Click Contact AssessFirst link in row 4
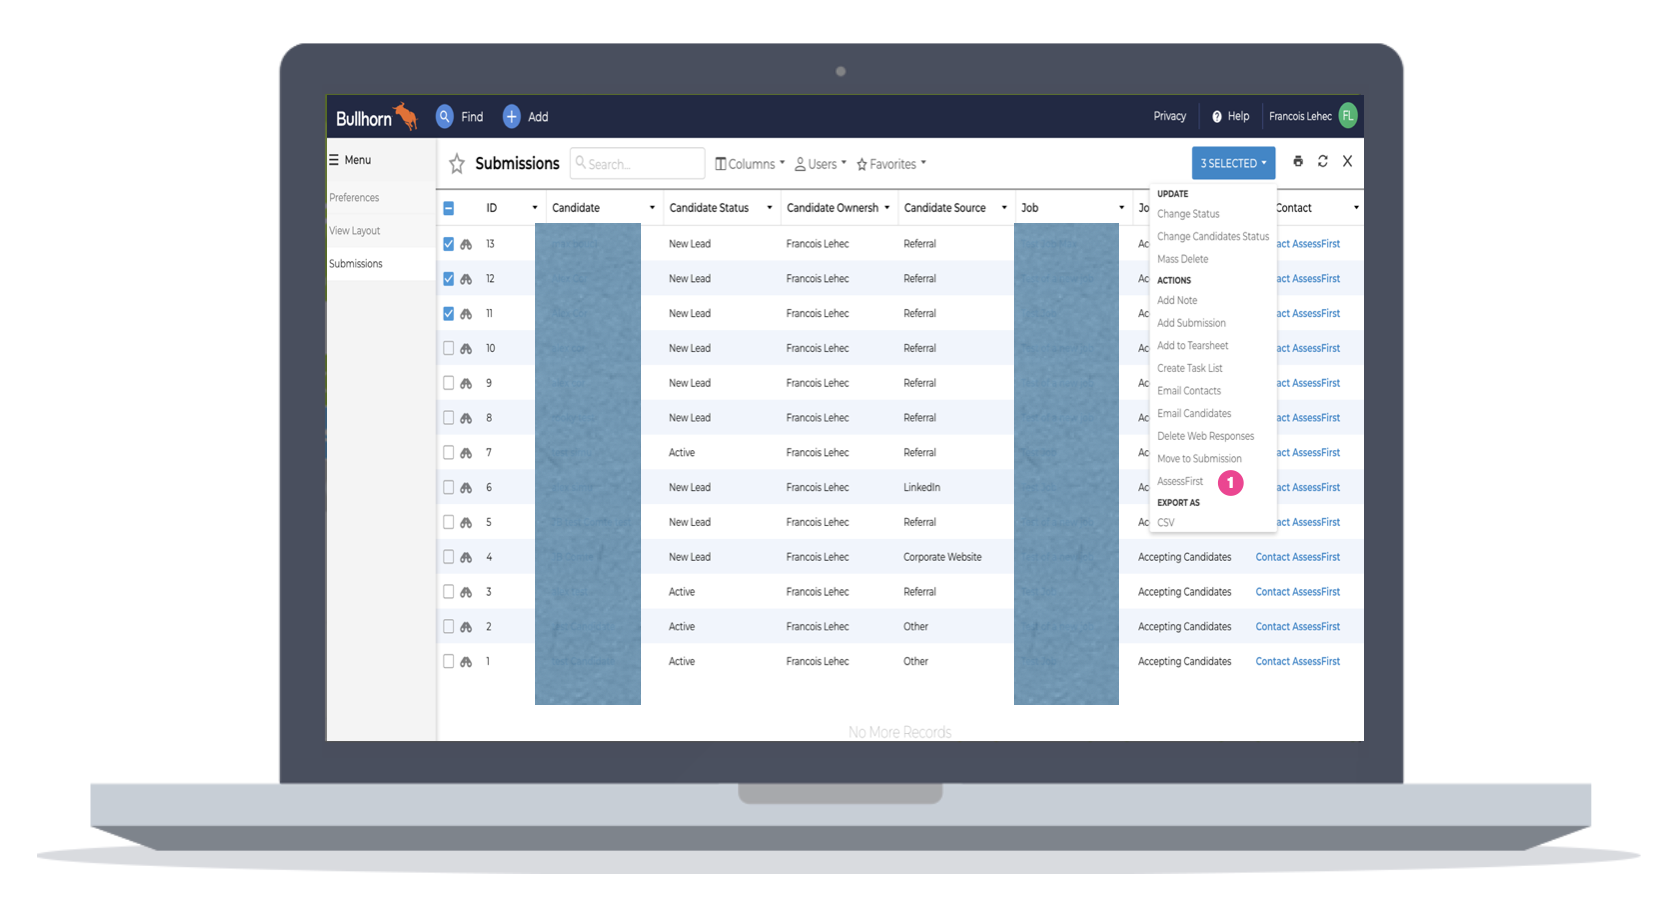The height and width of the screenshot is (912, 1668). pyautogui.click(x=1297, y=557)
